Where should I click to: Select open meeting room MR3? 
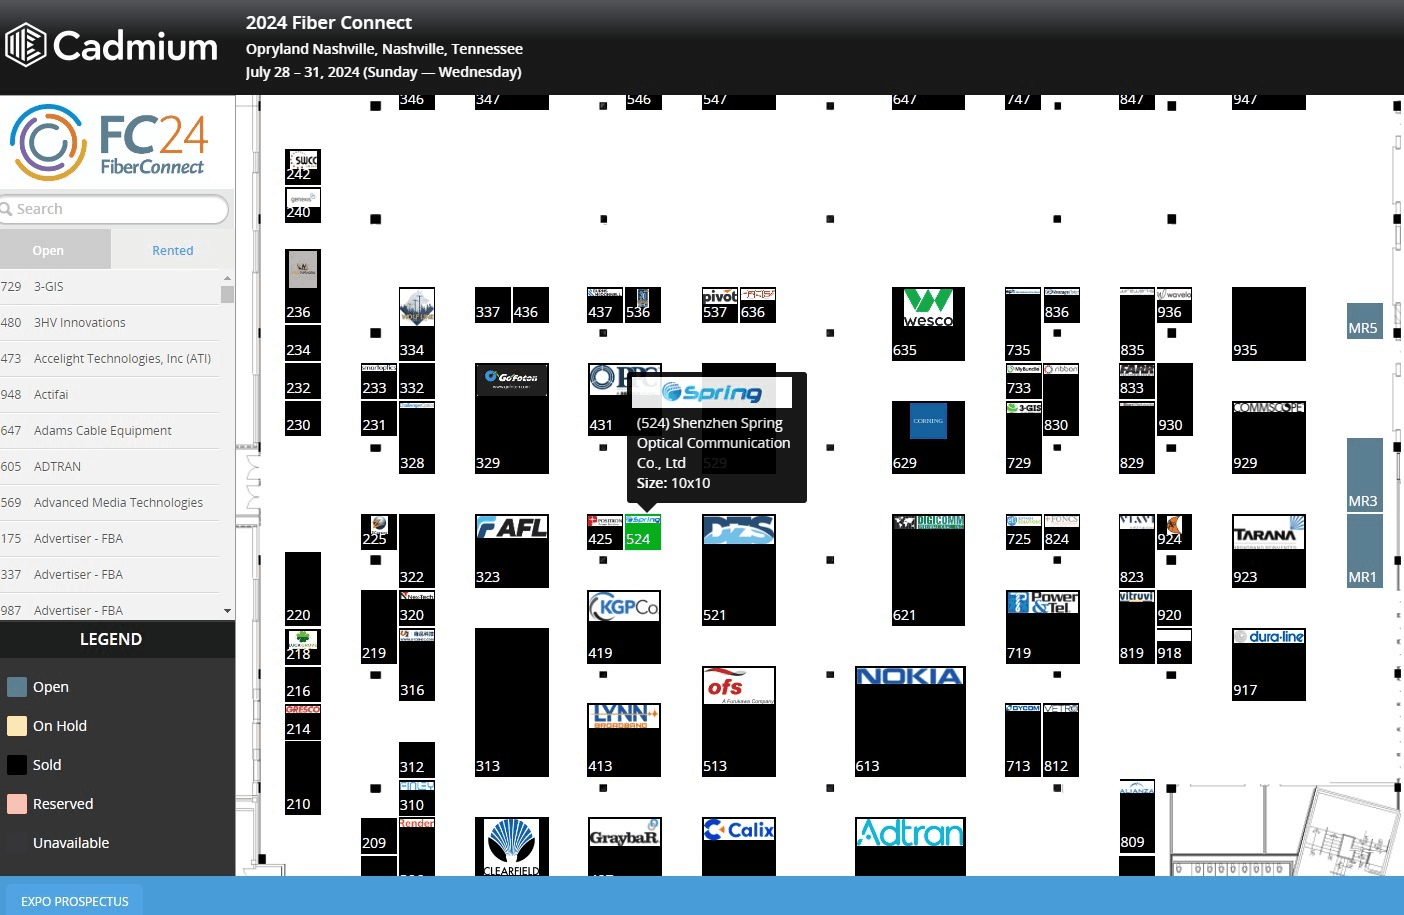coord(1365,475)
